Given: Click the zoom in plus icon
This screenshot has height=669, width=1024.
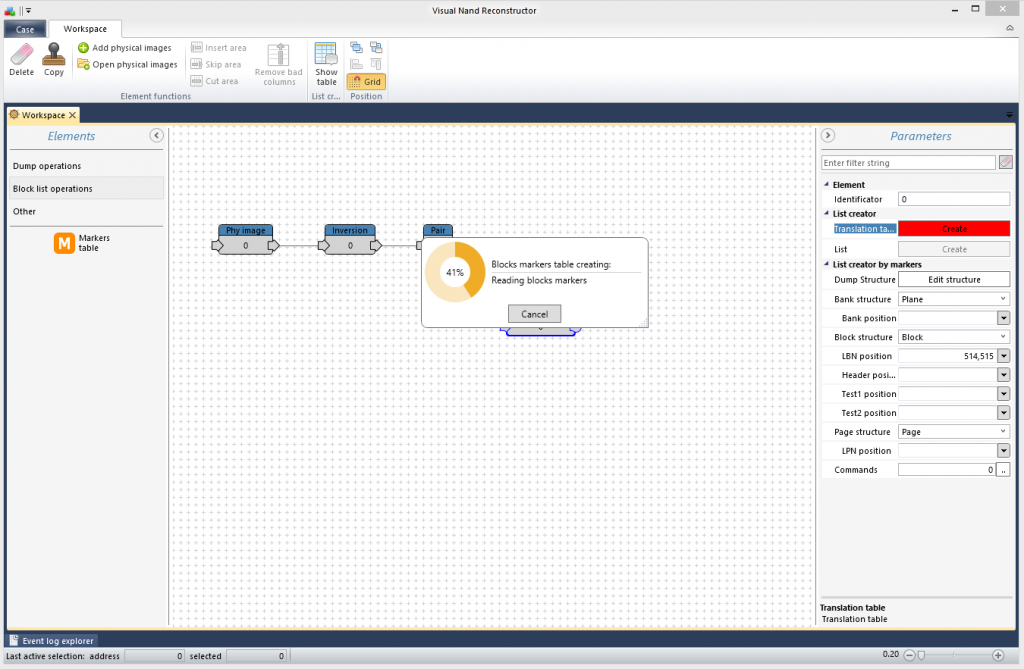Looking at the screenshot, I should point(998,655).
